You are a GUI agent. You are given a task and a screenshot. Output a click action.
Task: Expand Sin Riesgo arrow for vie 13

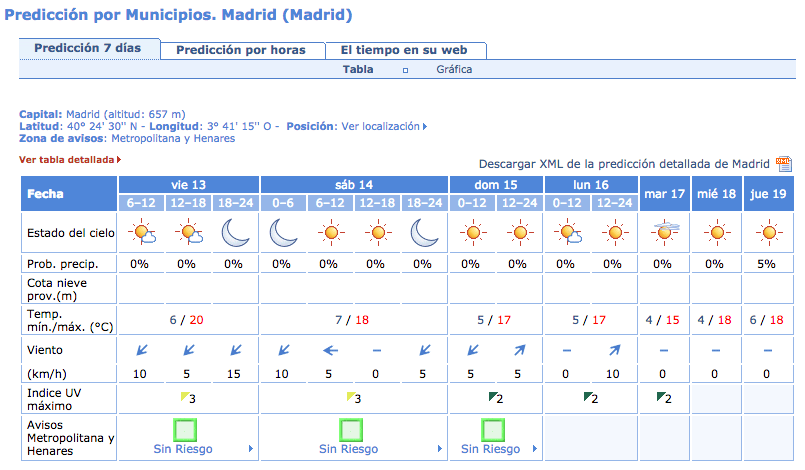tap(251, 448)
